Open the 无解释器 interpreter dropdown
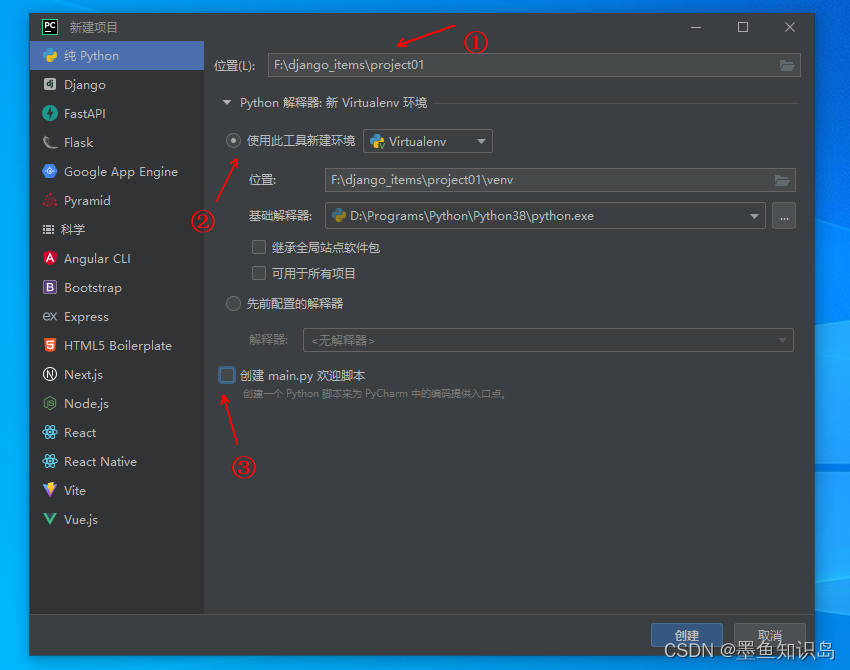The image size is (850, 670). point(548,340)
